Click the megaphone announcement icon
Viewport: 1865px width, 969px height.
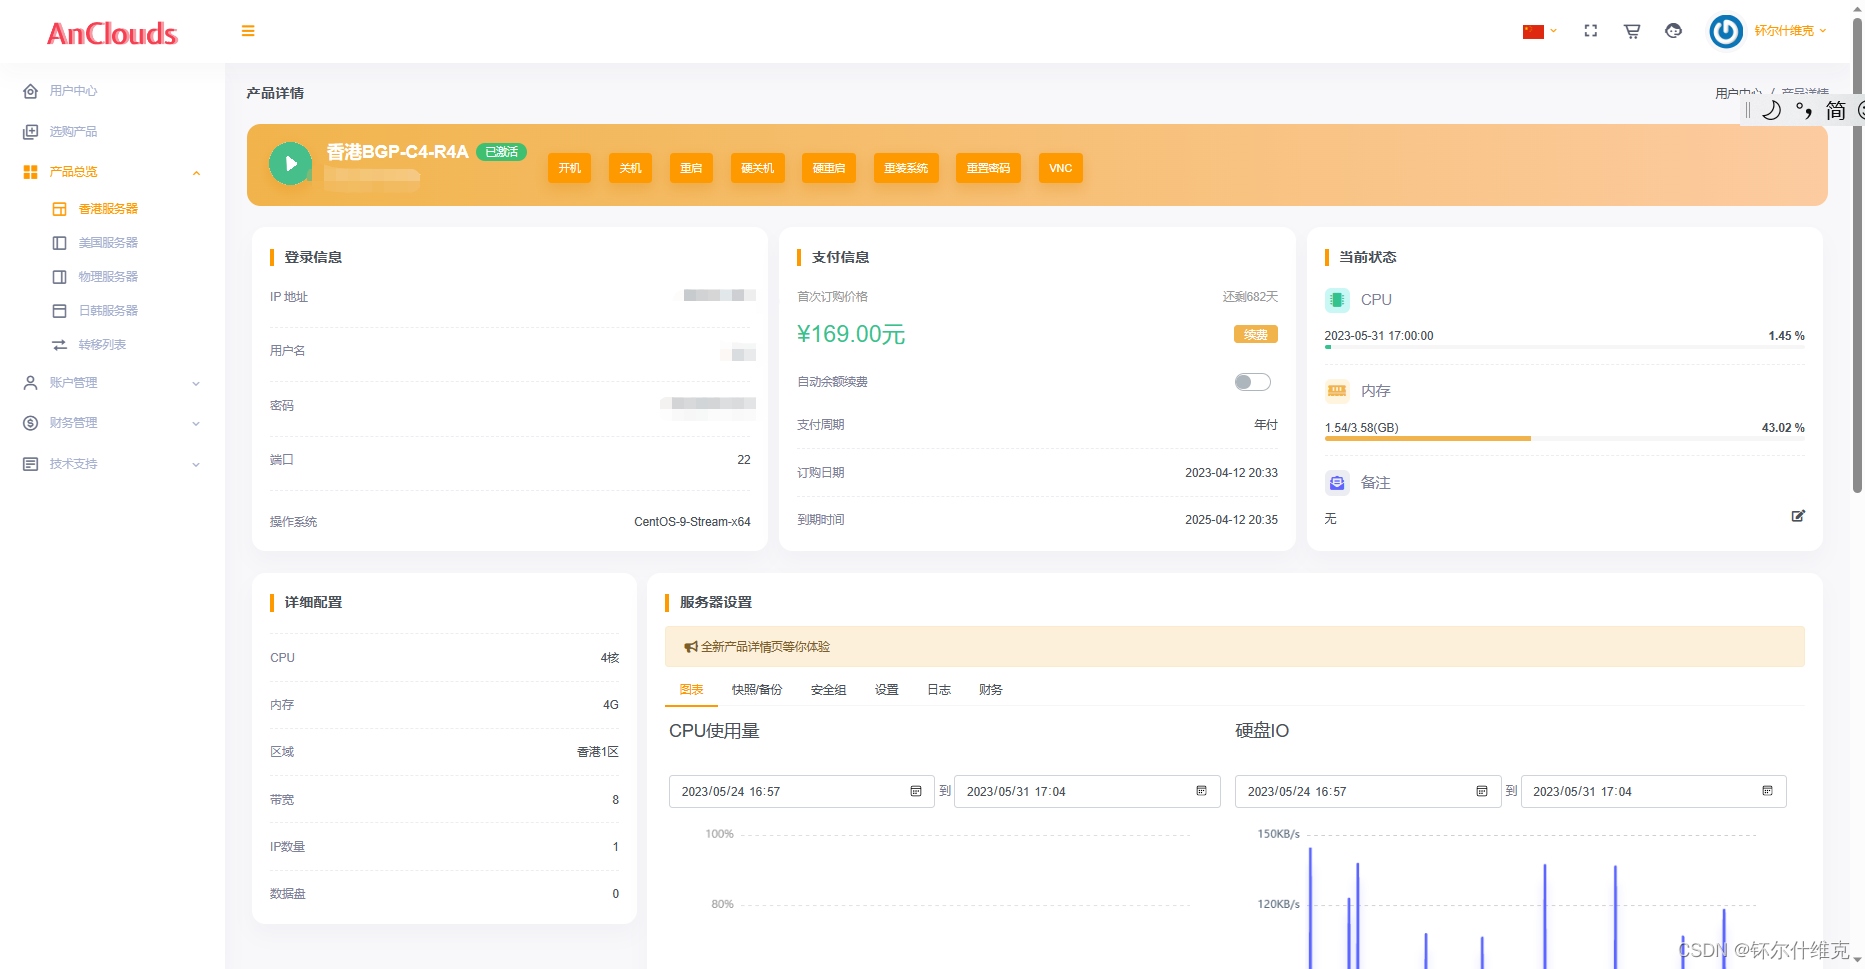click(691, 647)
